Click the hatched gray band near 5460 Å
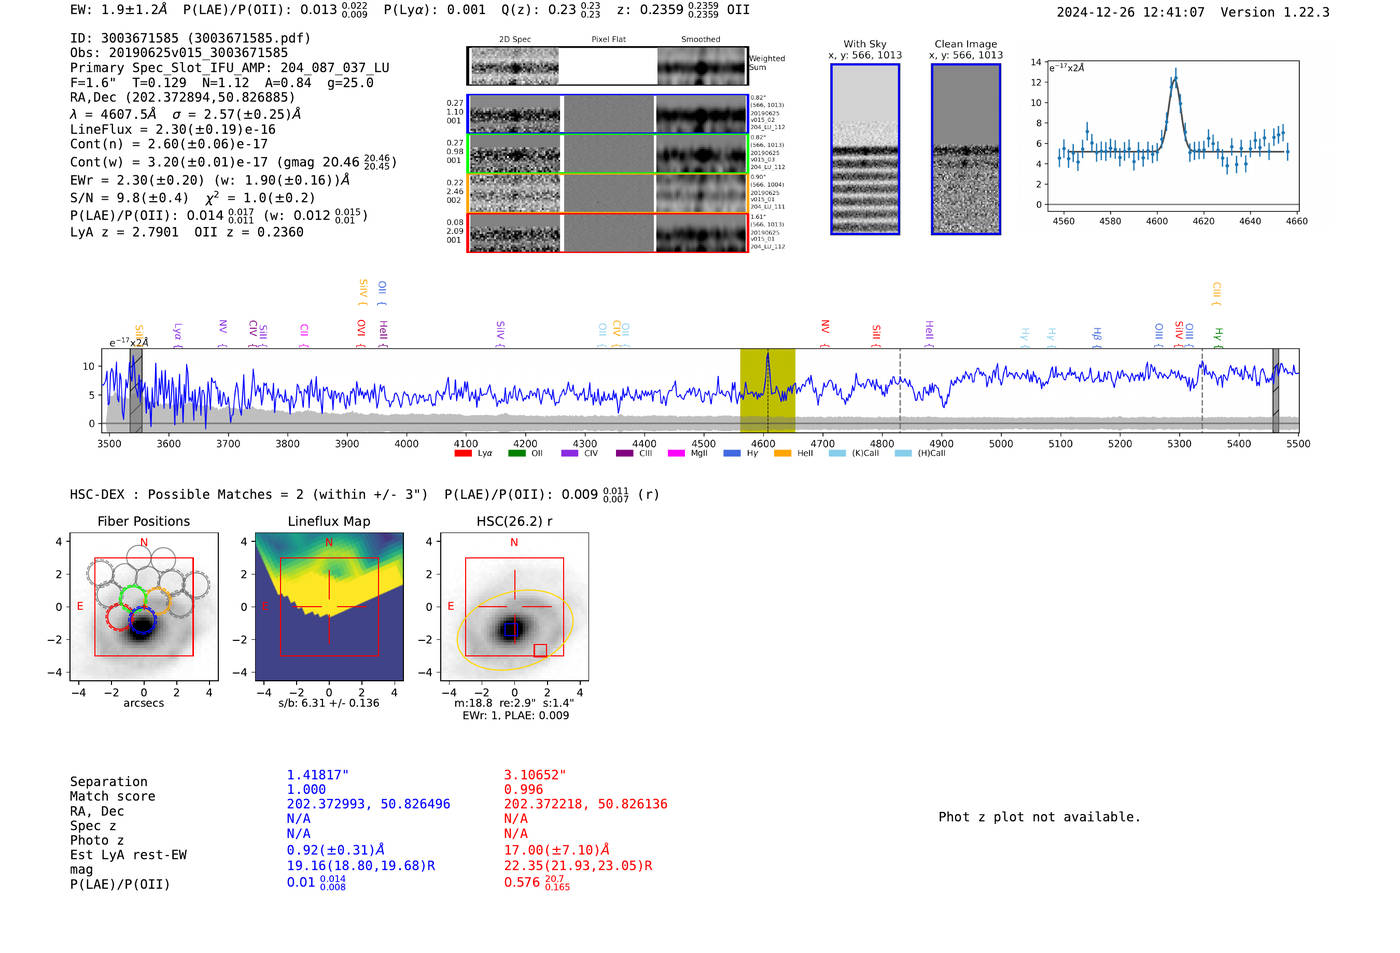 coord(1275,390)
